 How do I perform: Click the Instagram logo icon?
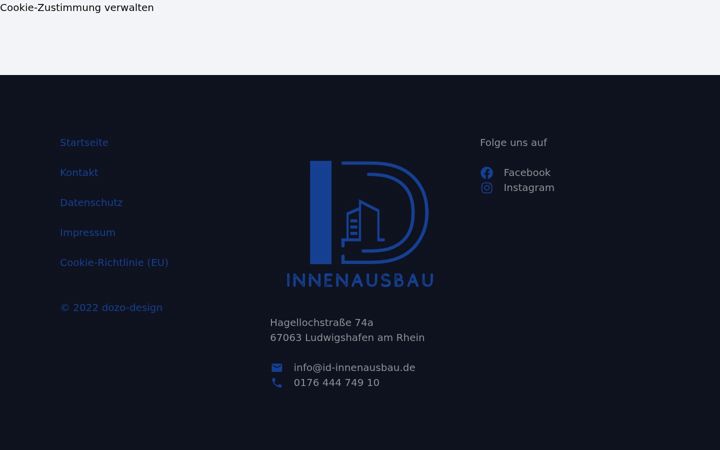[487, 188]
